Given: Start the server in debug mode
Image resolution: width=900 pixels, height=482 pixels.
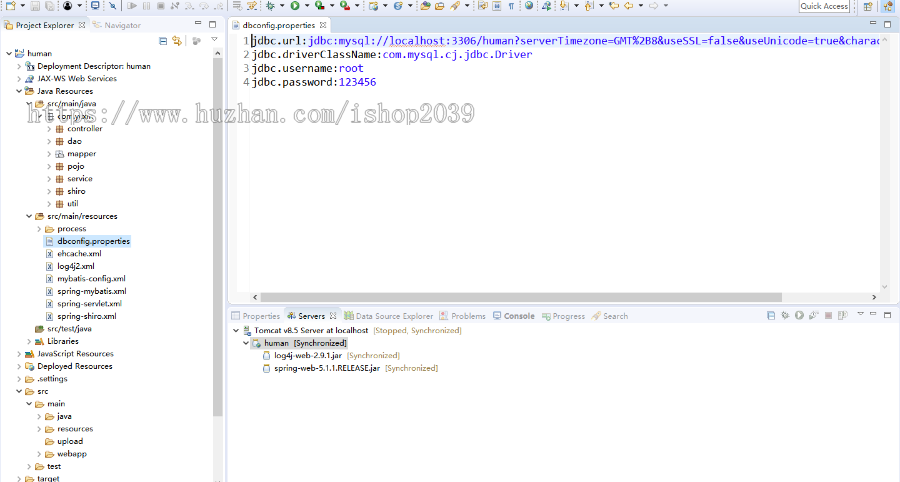Looking at the screenshot, I should point(785,315).
